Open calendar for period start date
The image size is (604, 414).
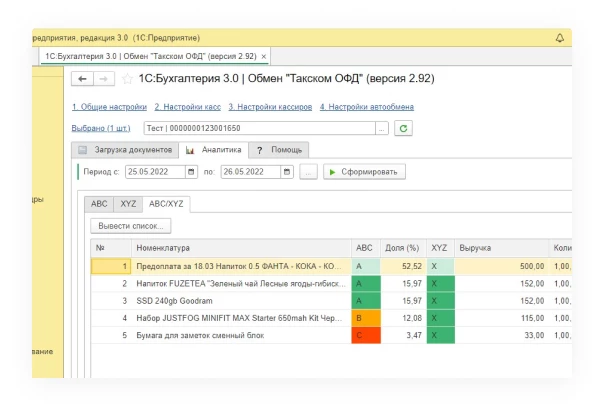pyautogui.click(x=203, y=172)
